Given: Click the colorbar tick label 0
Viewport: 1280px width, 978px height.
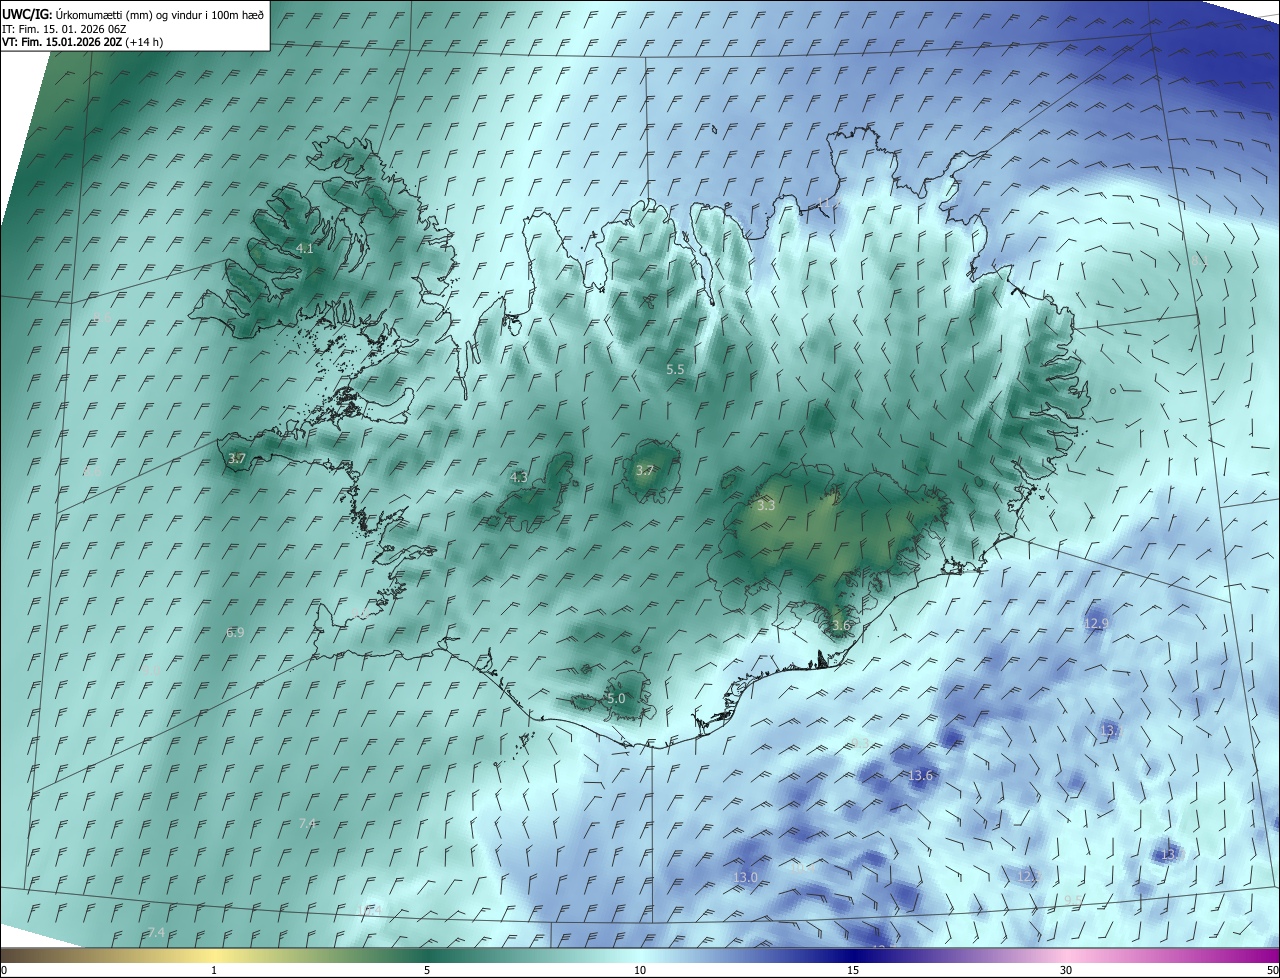Looking at the screenshot, I should pyautogui.click(x=4, y=970).
